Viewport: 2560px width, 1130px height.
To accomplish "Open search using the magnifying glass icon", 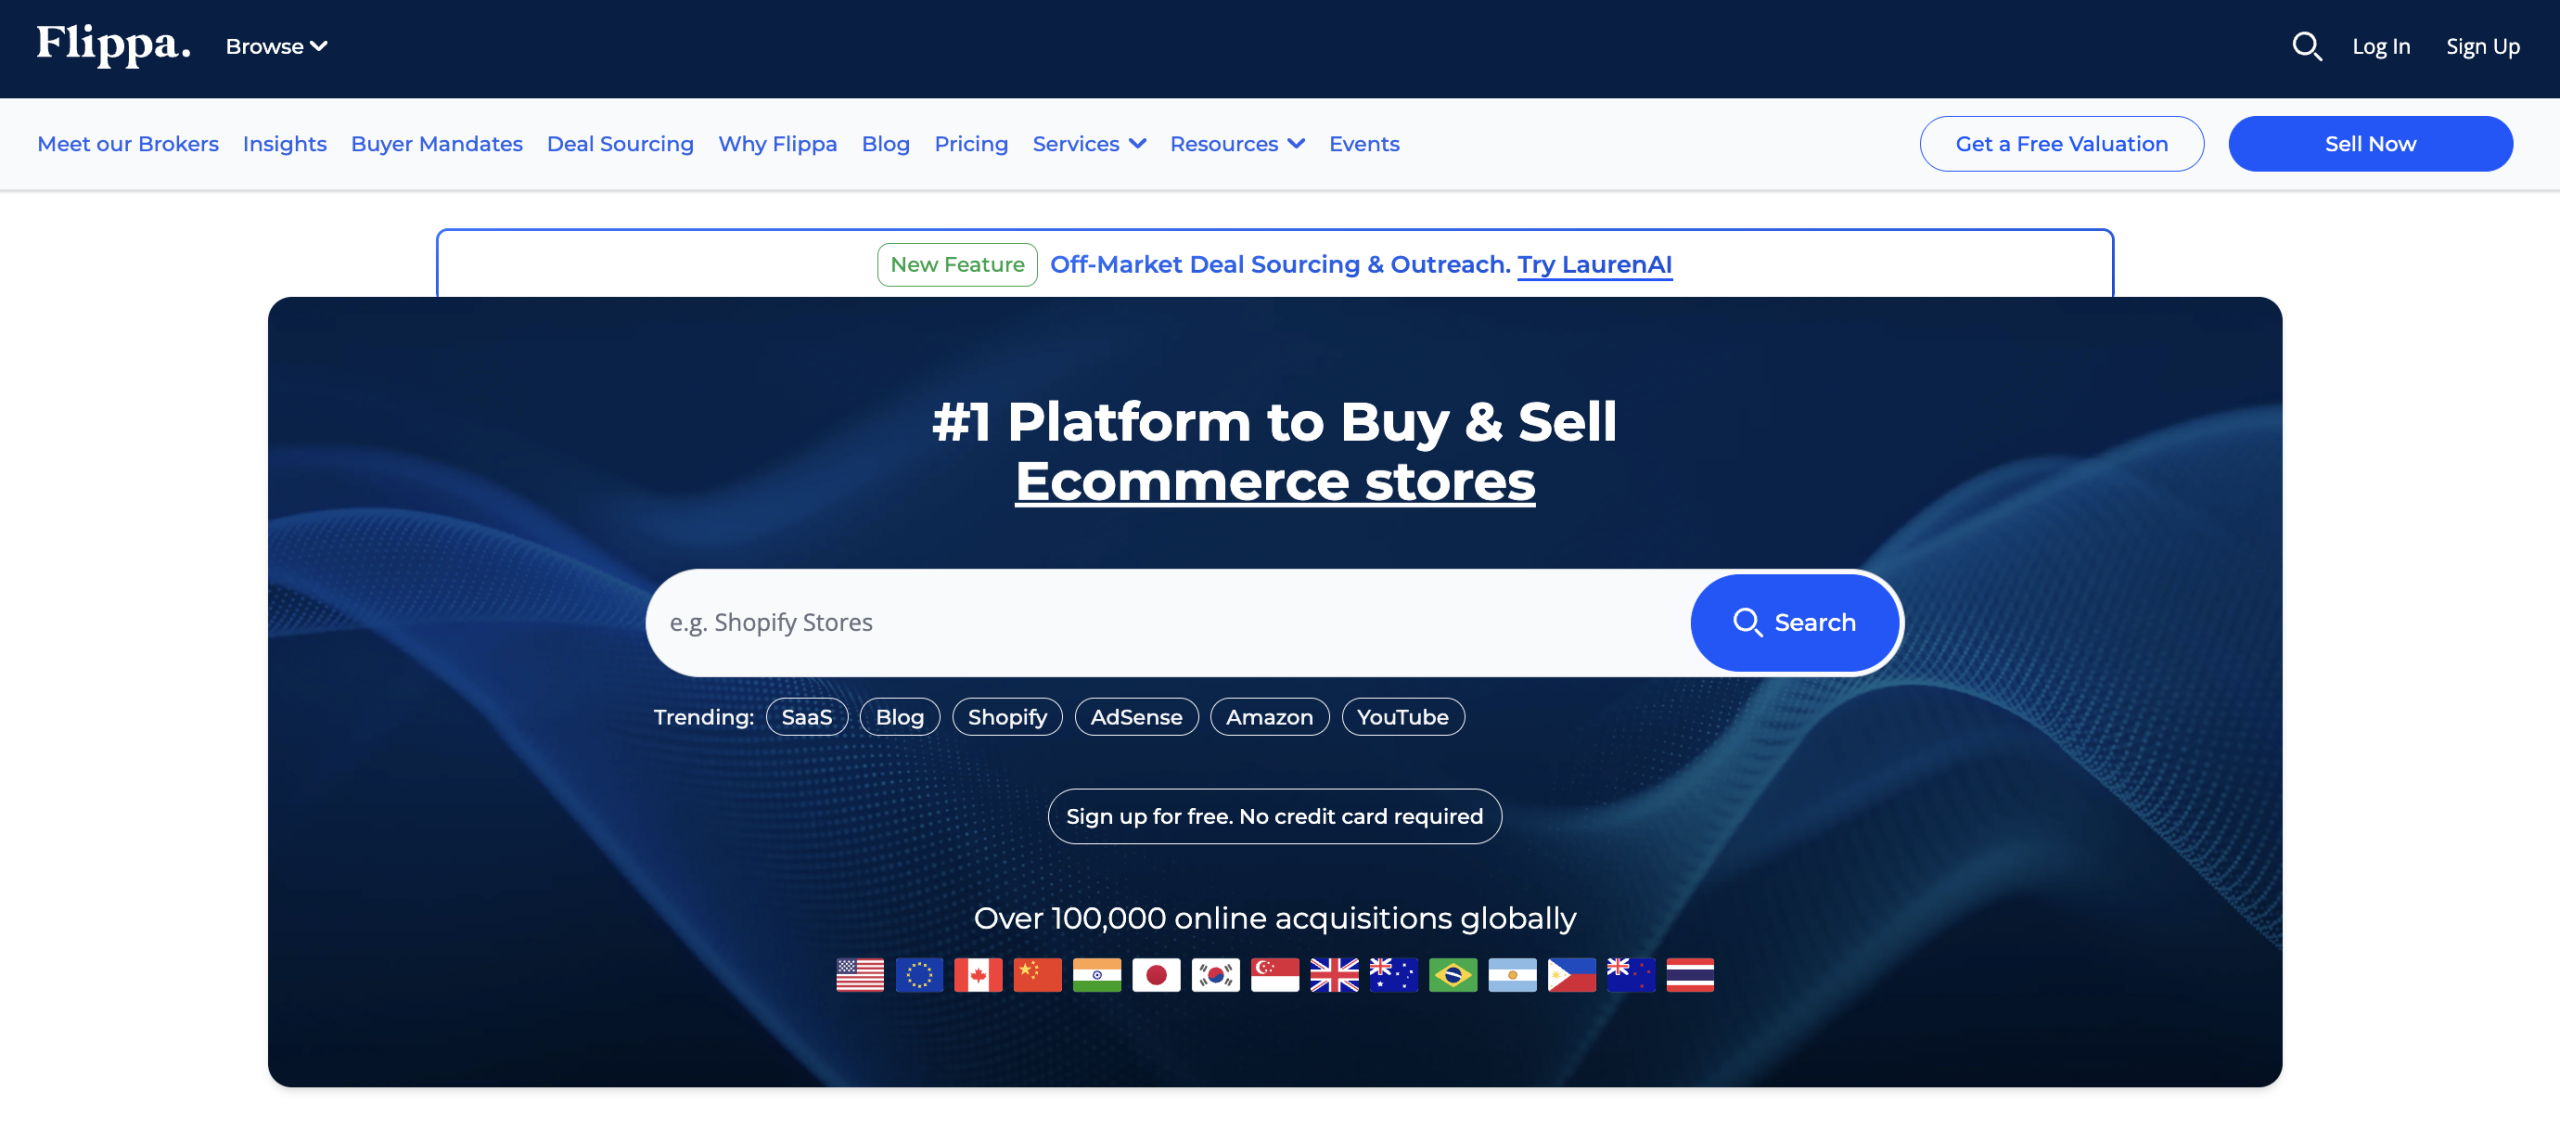I will pos(2307,46).
